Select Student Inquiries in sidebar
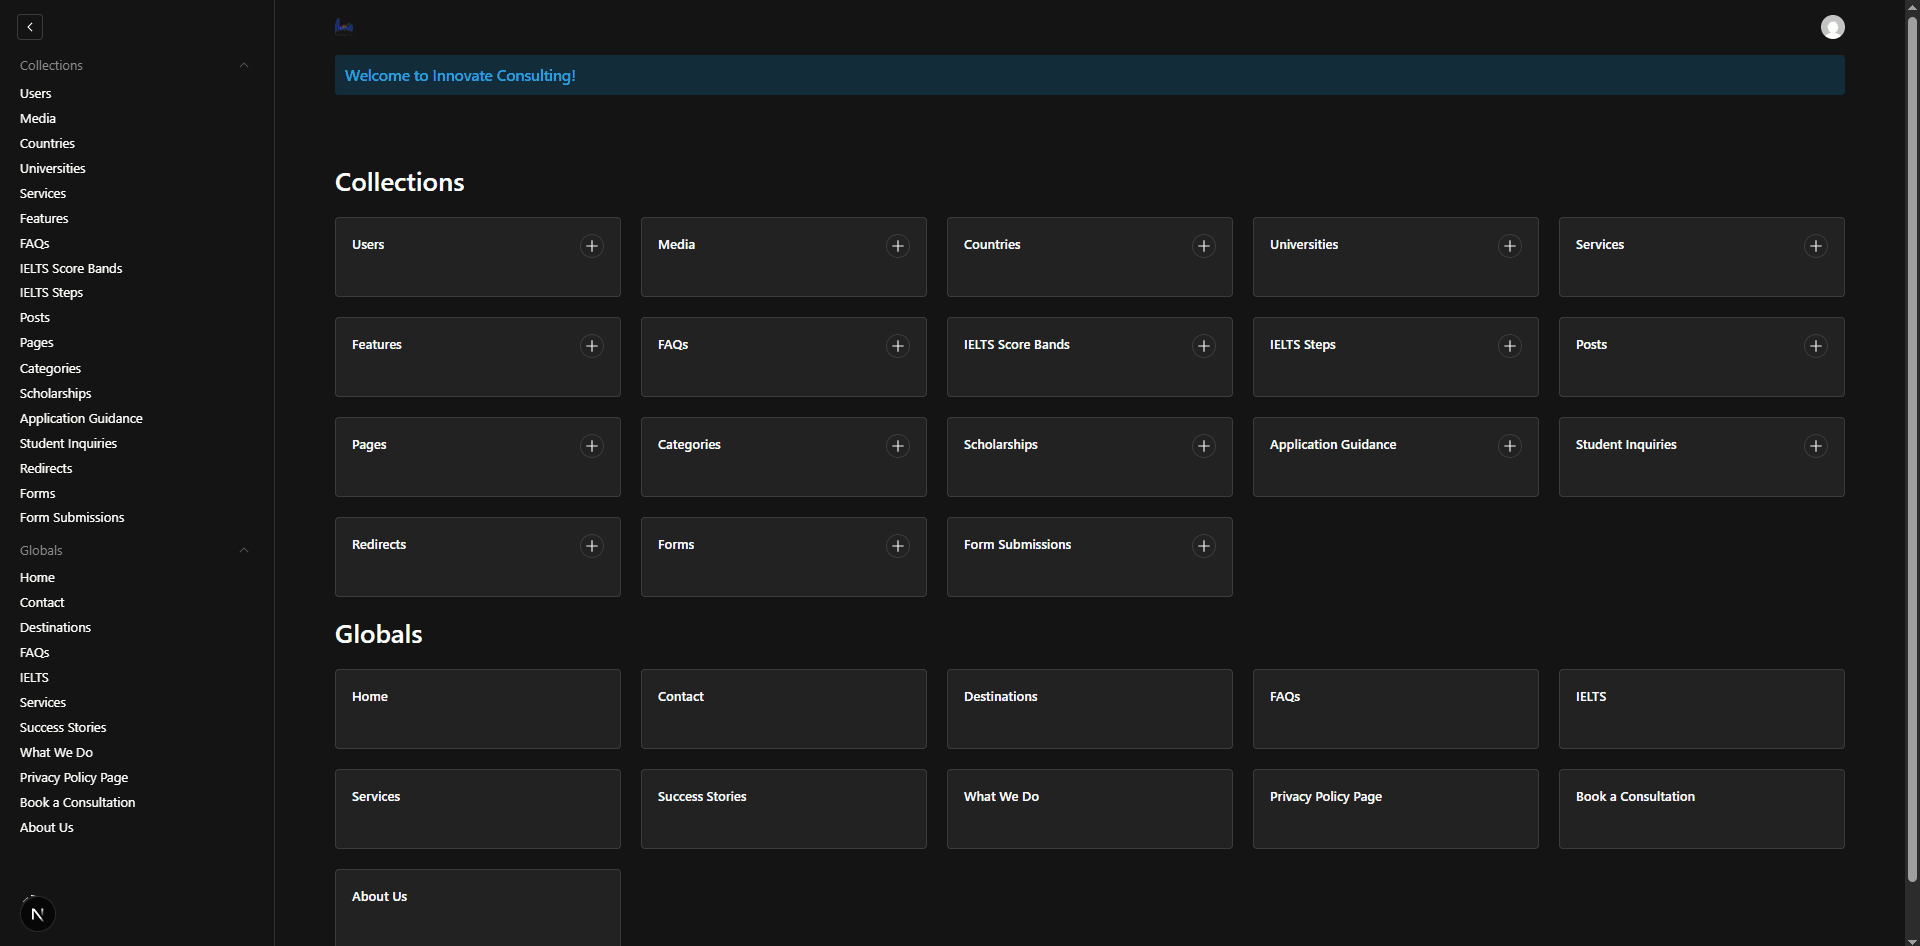Screen dimensions: 1920x946 68,444
